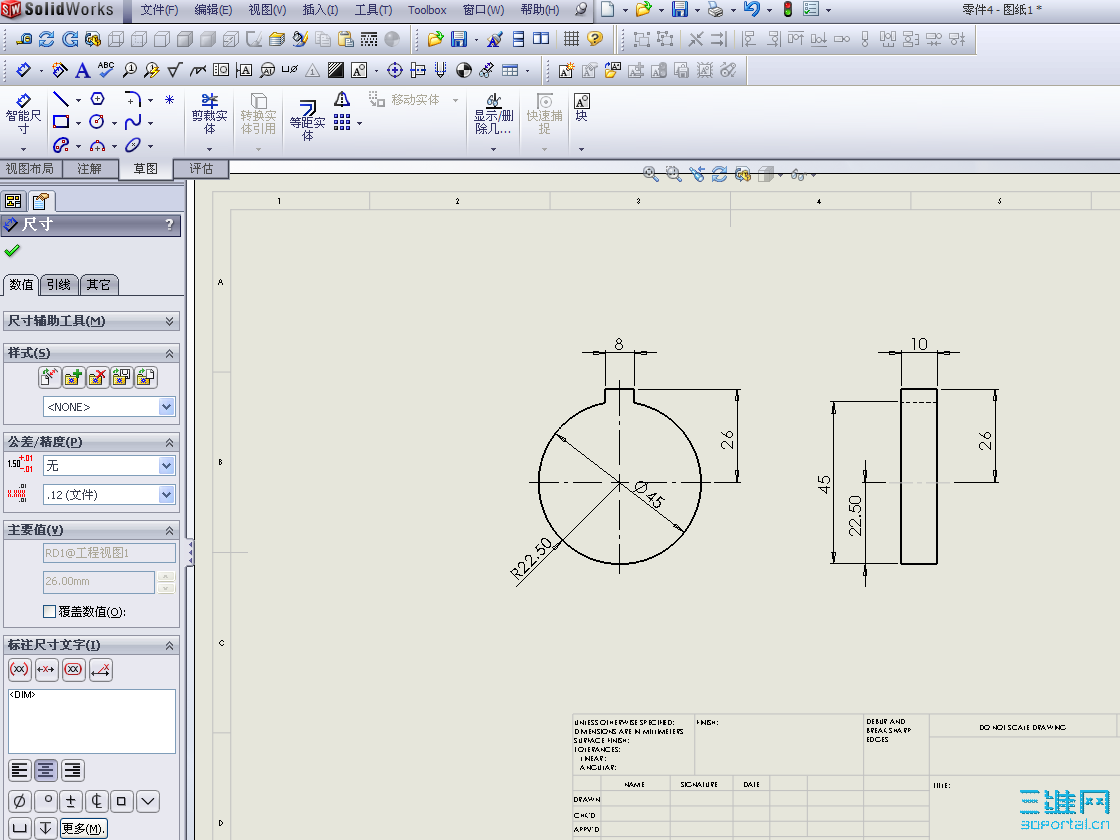Toggle the Inspection Dimension button
This screenshot has width=1120, height=840.
pos(74,669)
